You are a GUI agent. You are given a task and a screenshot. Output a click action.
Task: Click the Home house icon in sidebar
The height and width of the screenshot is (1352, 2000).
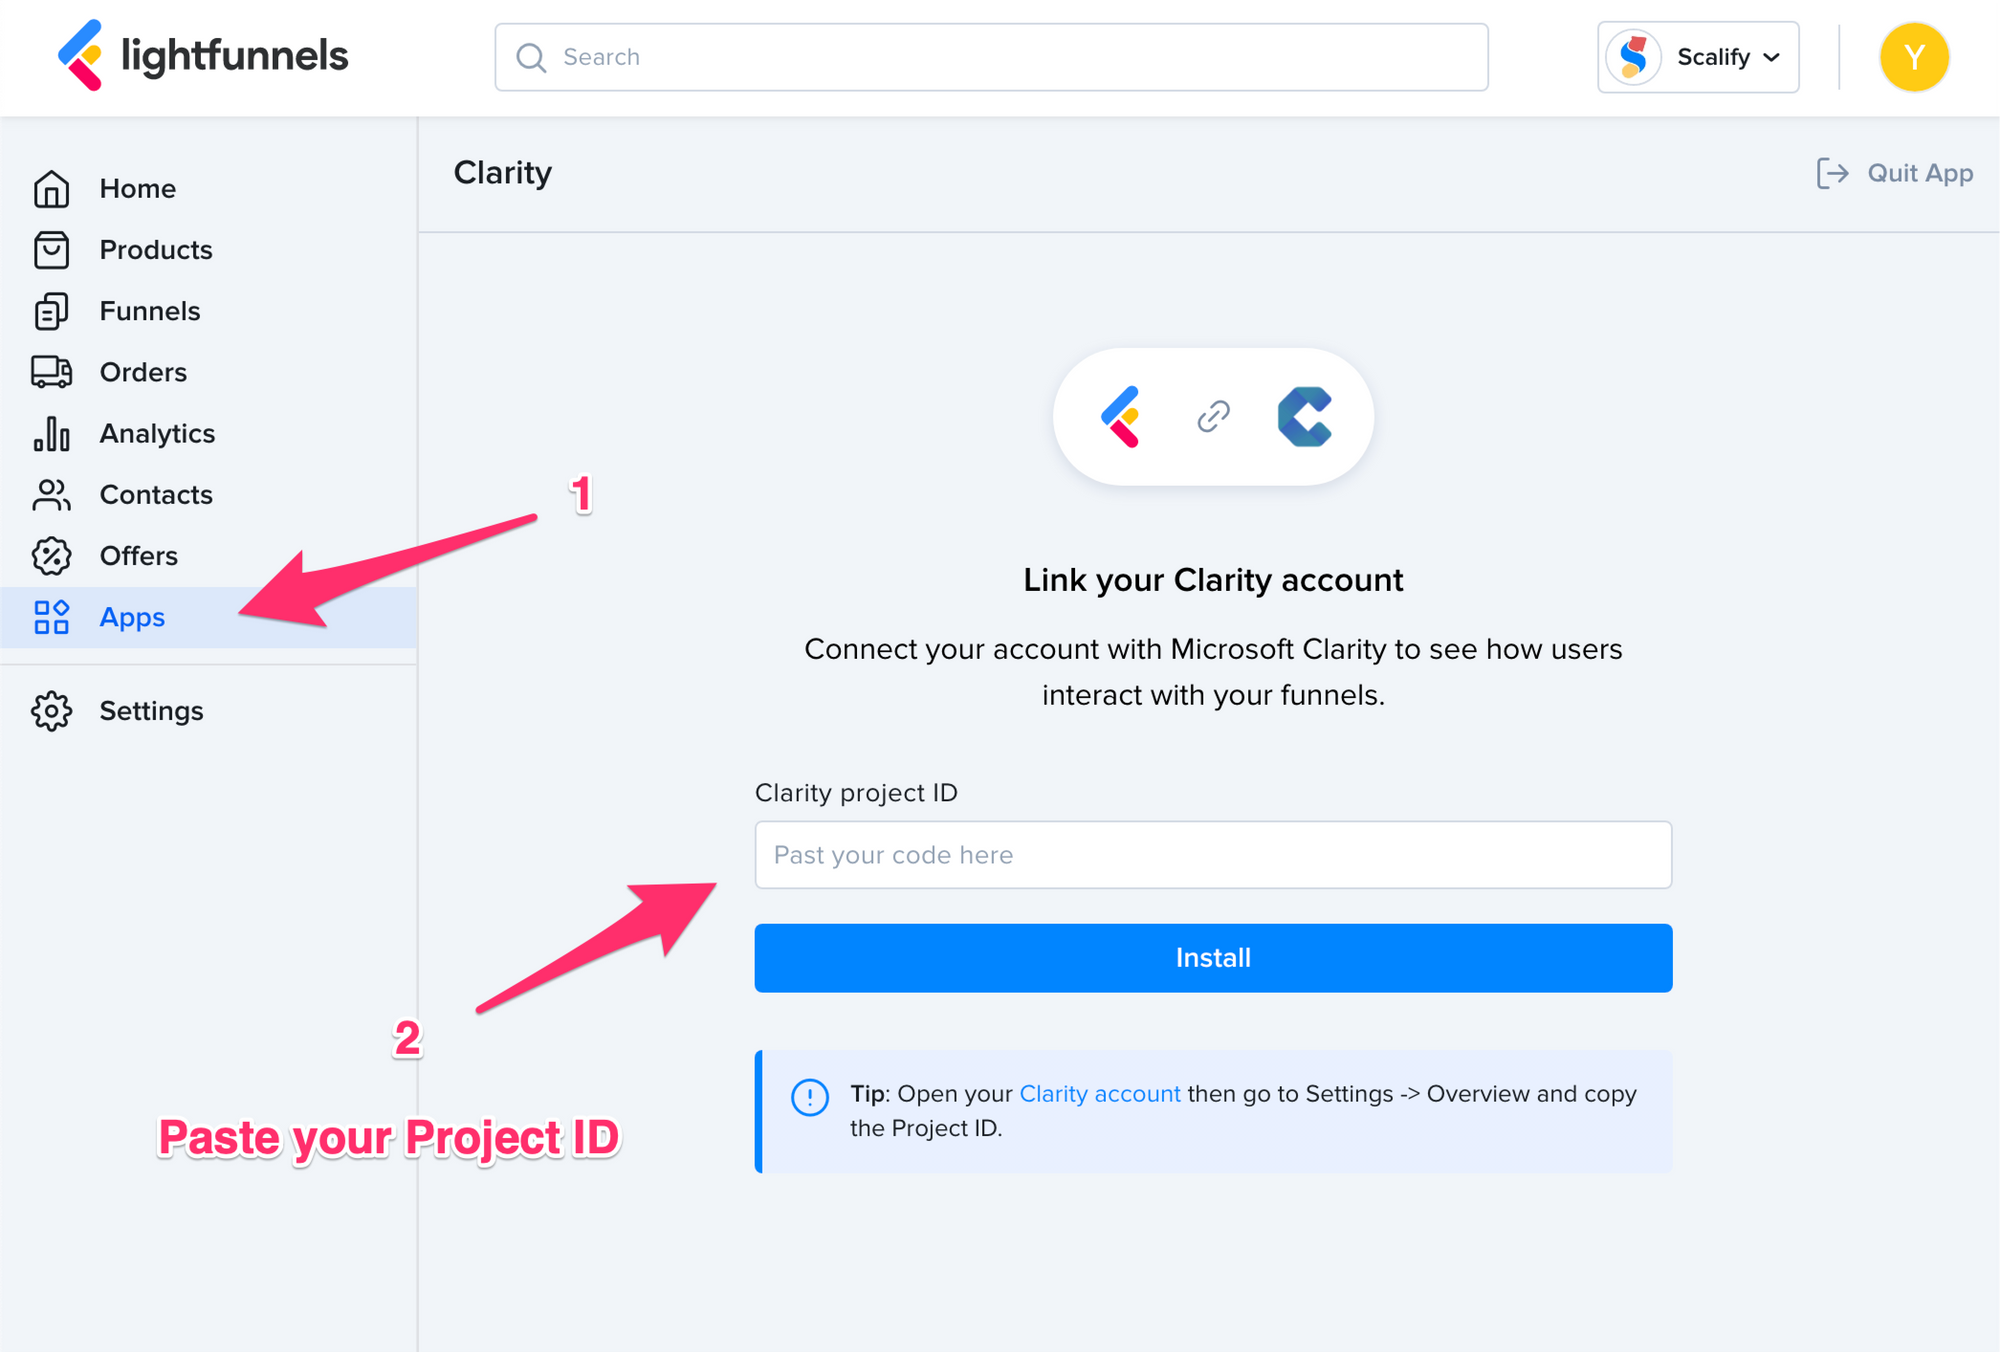pos(51,189)
